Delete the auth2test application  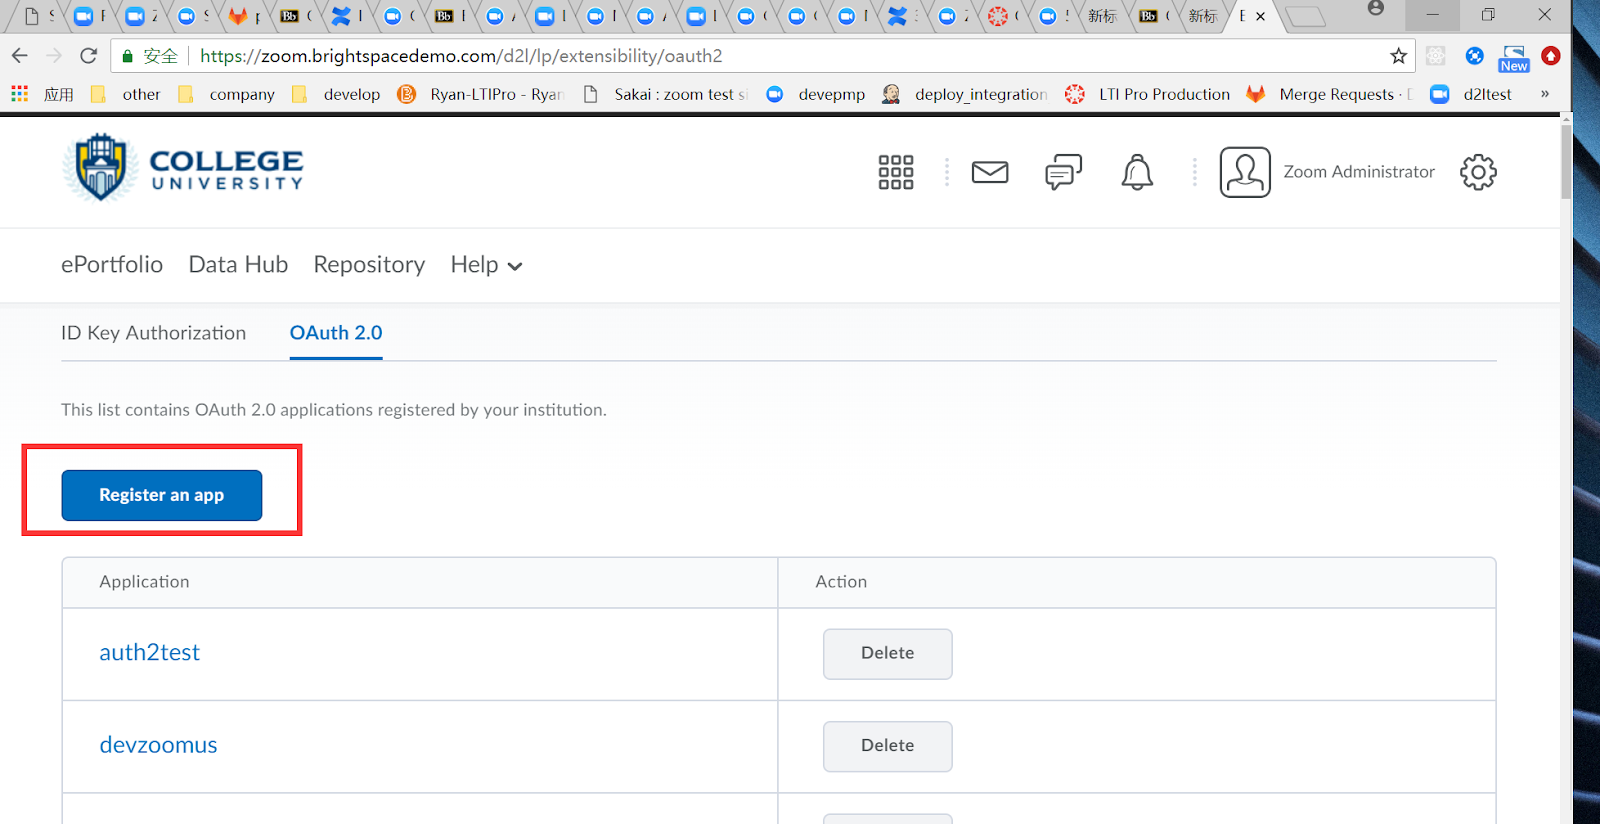click(x=887, y=653)
